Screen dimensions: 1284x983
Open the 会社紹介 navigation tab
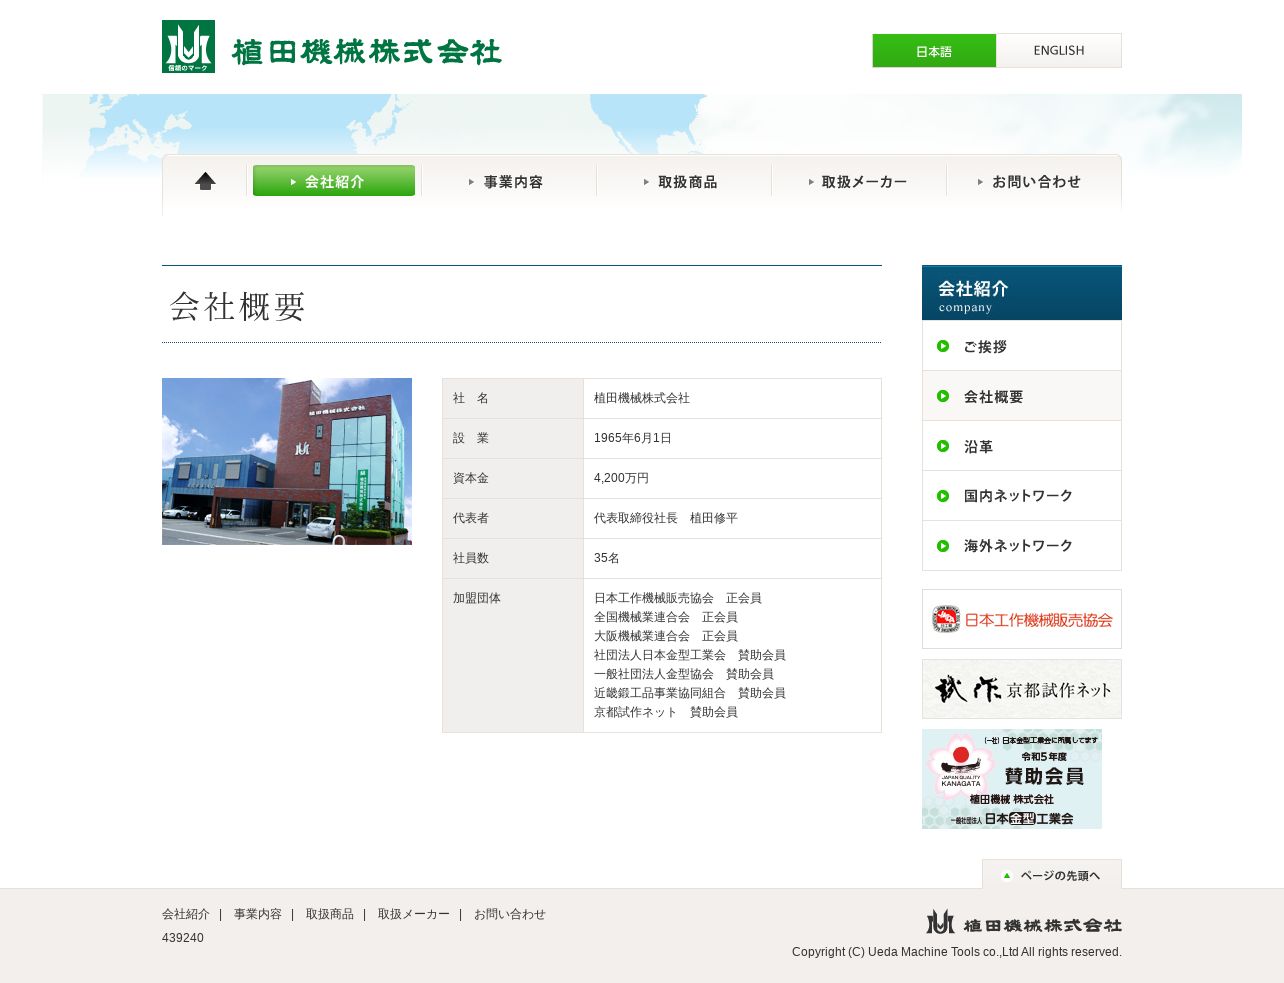pos(334,181)
